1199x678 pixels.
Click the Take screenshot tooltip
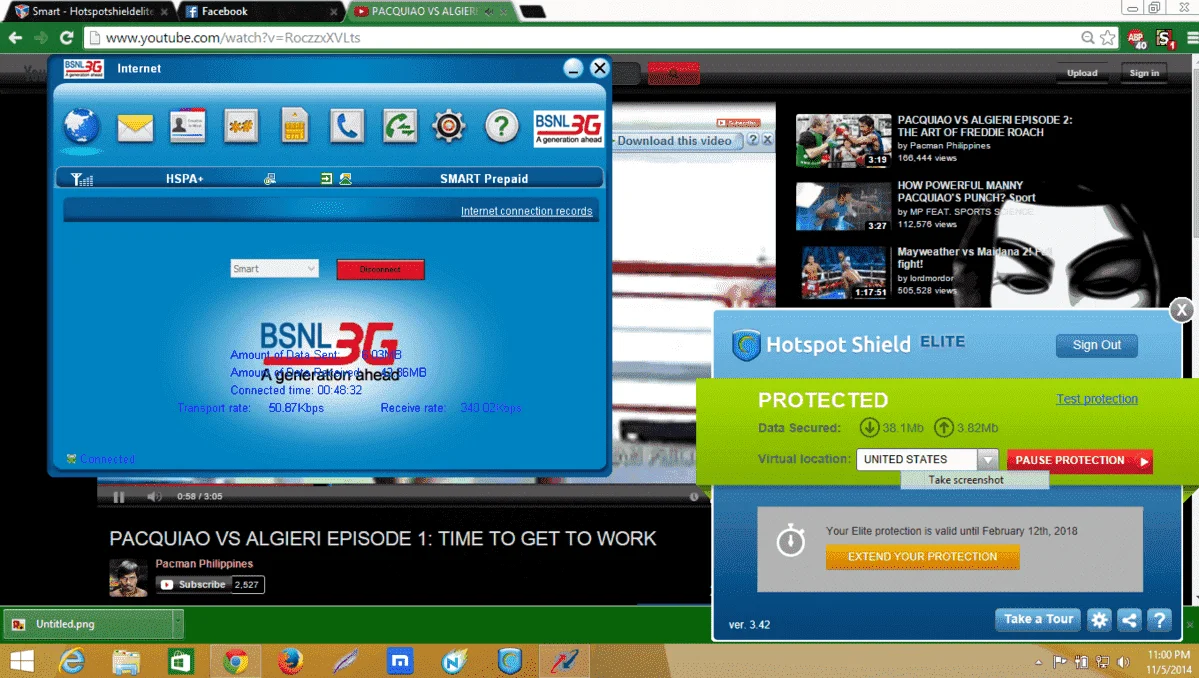pyautogui.click(x=974, y=480)
